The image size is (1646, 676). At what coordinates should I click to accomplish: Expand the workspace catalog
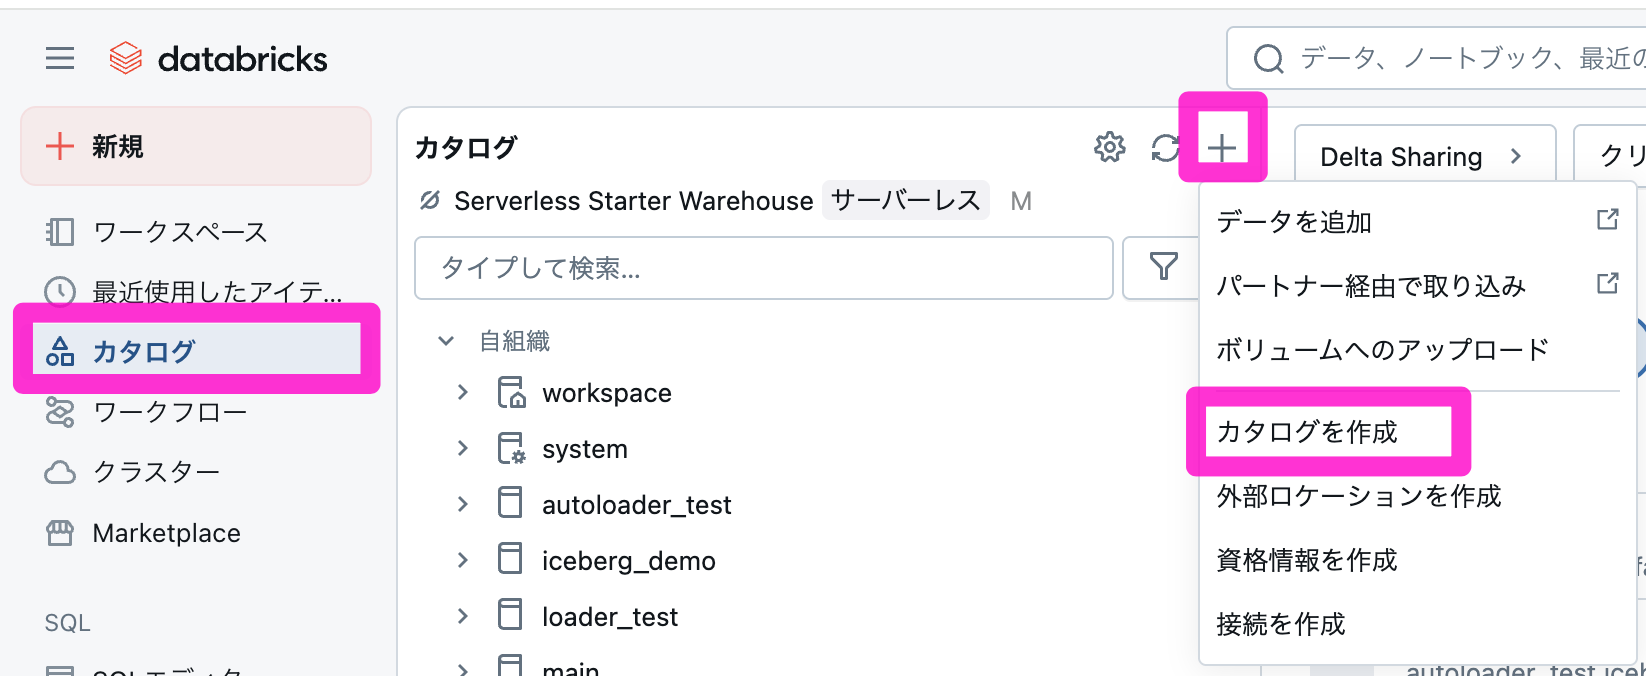tap(463, 393)
